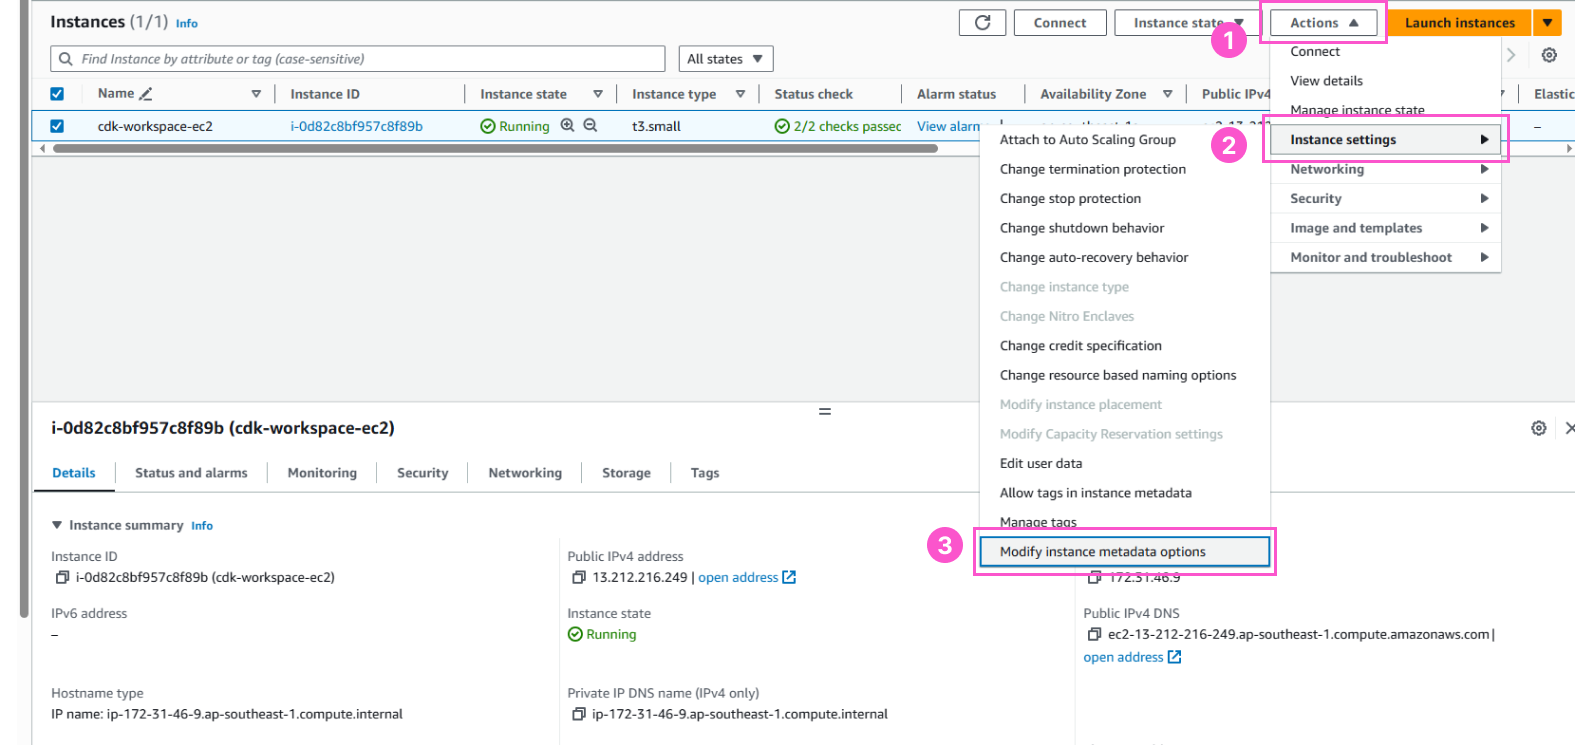Viewport: 1575px width, 745px height.
Task: Click the Connect button
Action: (x=1059, y=23)
